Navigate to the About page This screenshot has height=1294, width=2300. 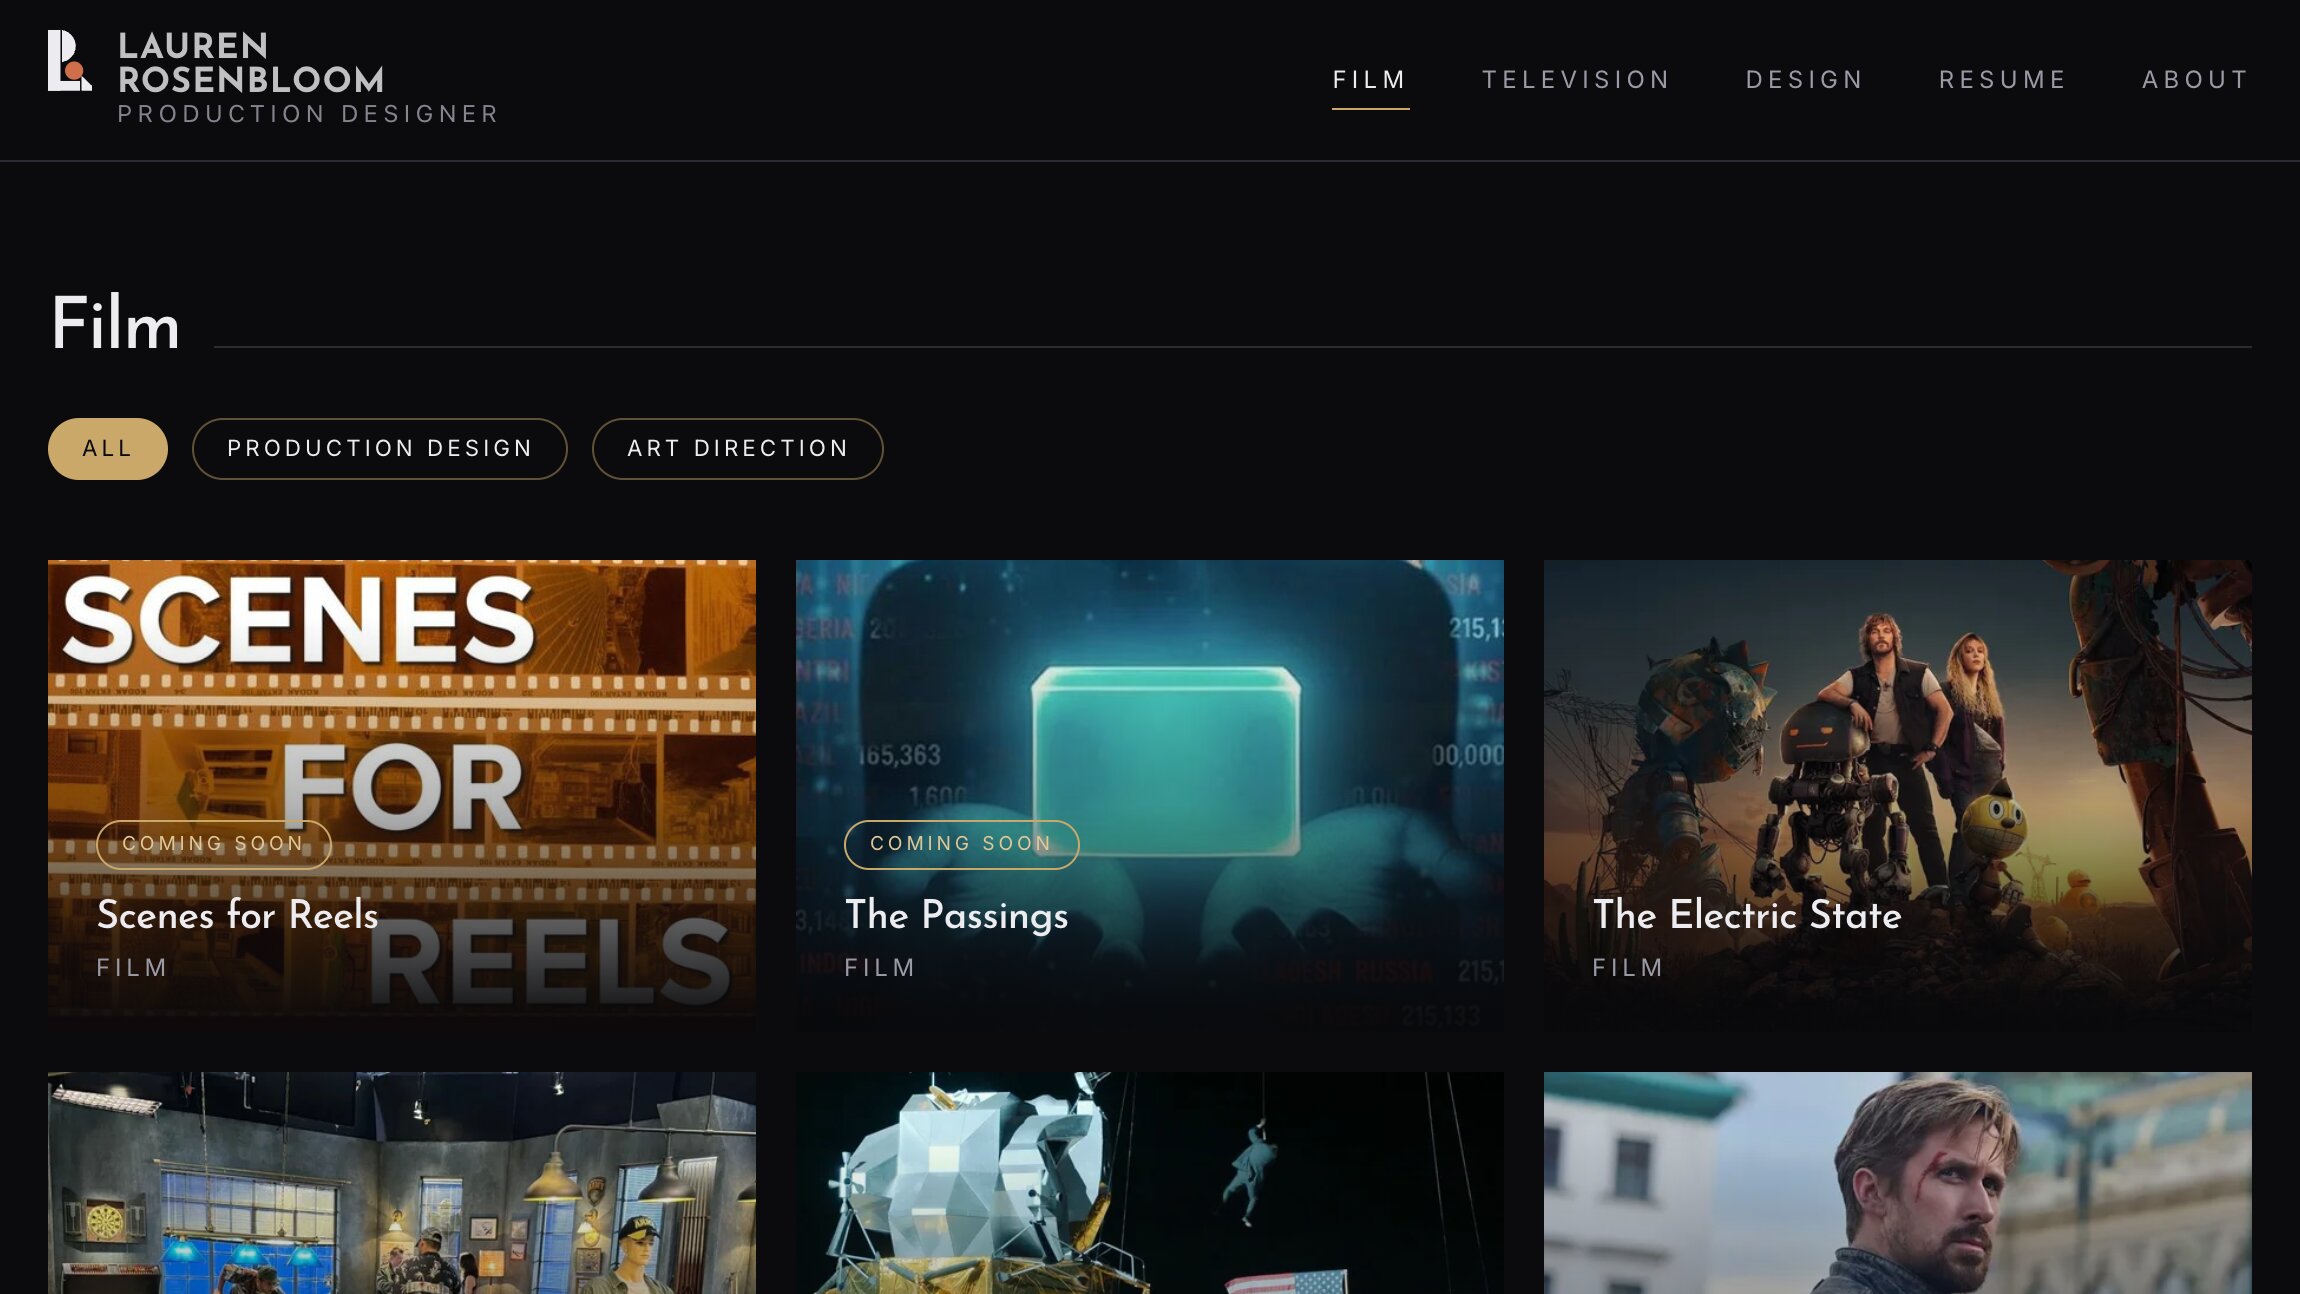coord(2196,80)
